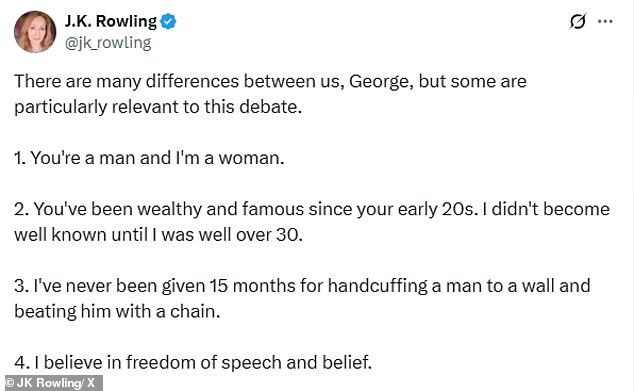The image size is (634, 391).
Task: Click the word 'handcuffing' in point three
Action: point(377,286)
